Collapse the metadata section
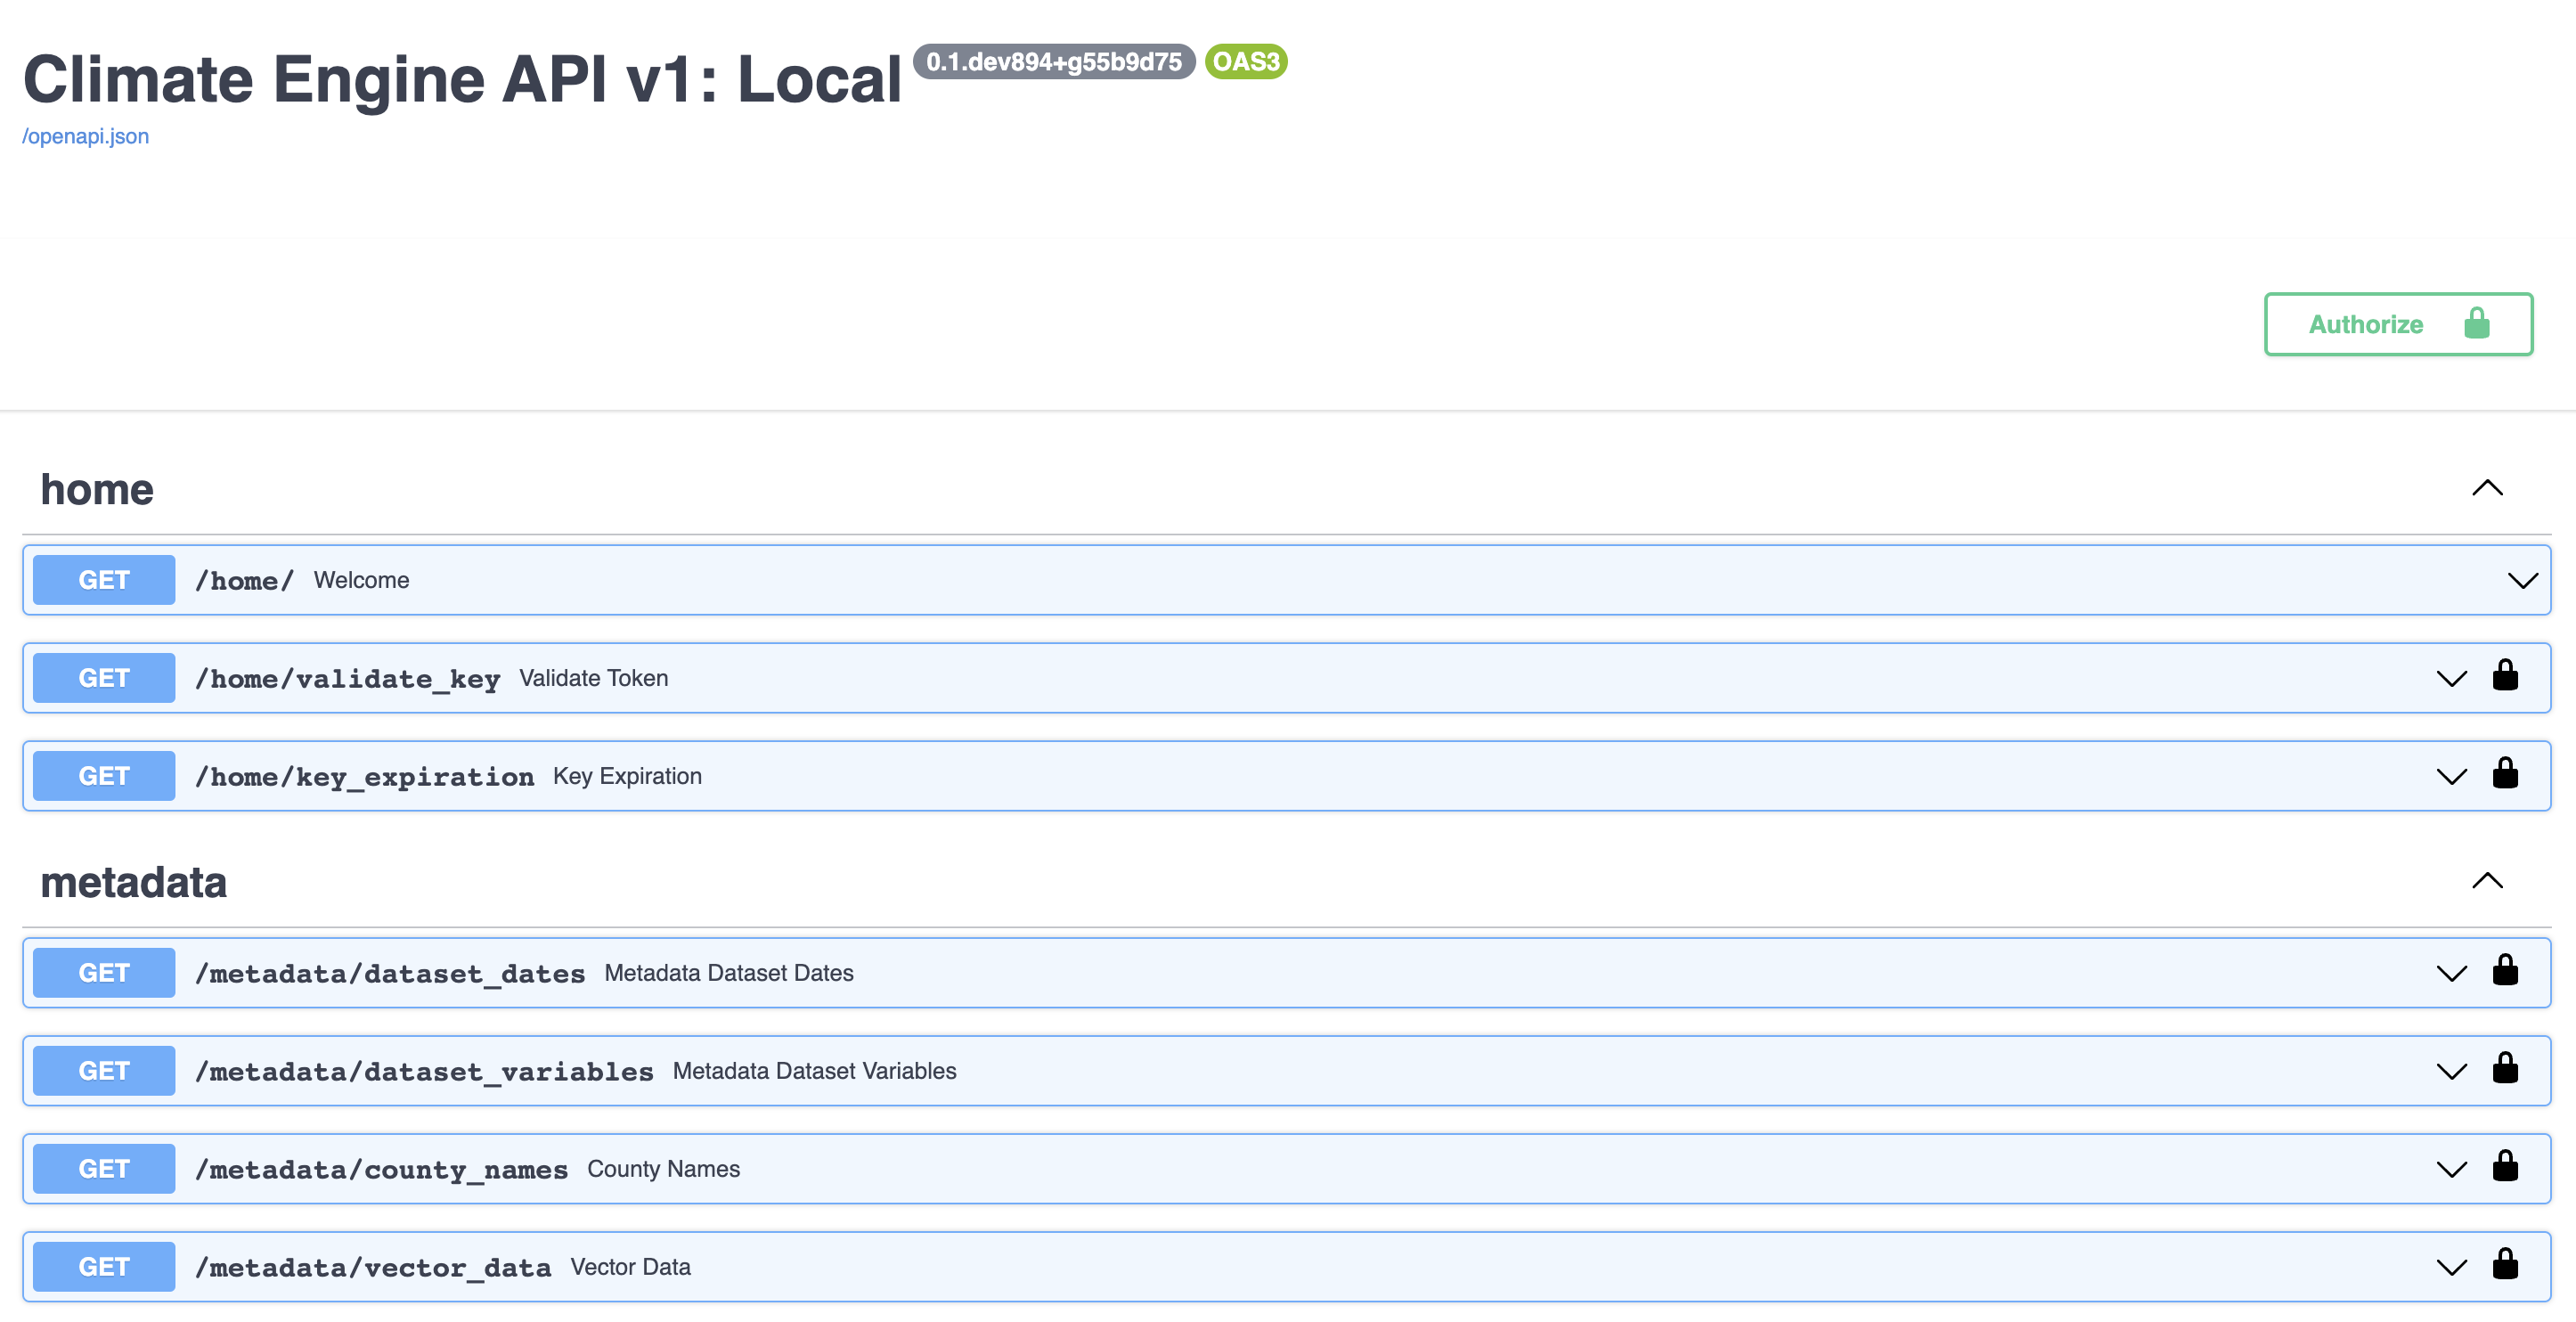This screenshot has height=1322, width=2576. 2486,881
